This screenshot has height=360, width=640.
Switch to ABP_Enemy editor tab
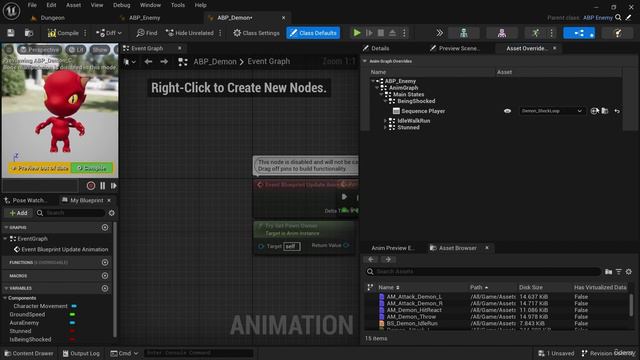[x=144, y=18]
